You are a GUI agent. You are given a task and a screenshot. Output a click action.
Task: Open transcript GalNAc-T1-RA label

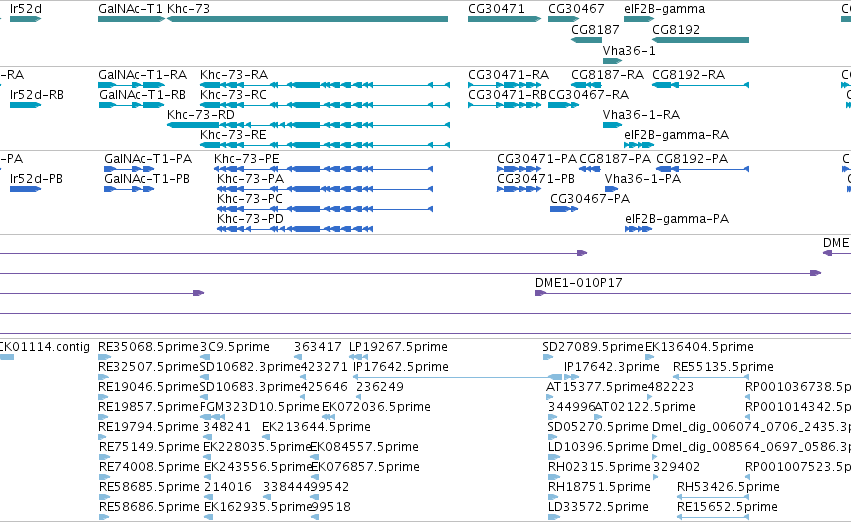point(142,75)
